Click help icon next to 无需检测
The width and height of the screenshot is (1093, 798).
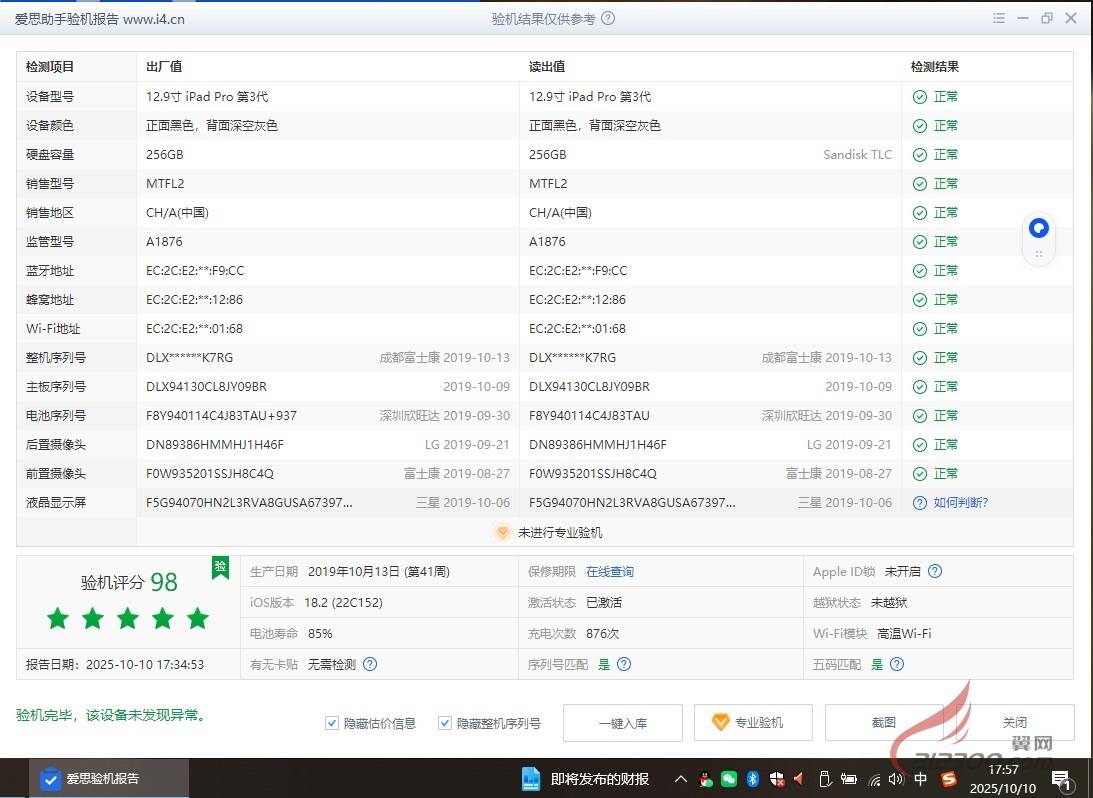tap(370, 664)
